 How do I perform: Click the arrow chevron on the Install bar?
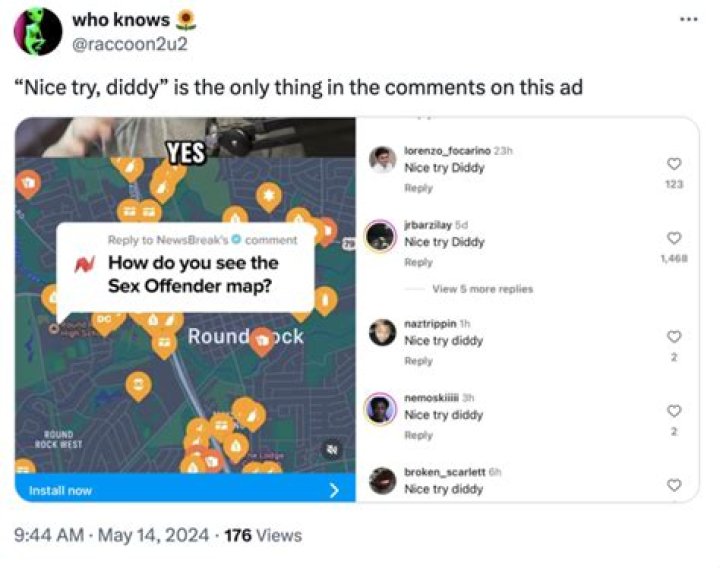tap(335, 490)
